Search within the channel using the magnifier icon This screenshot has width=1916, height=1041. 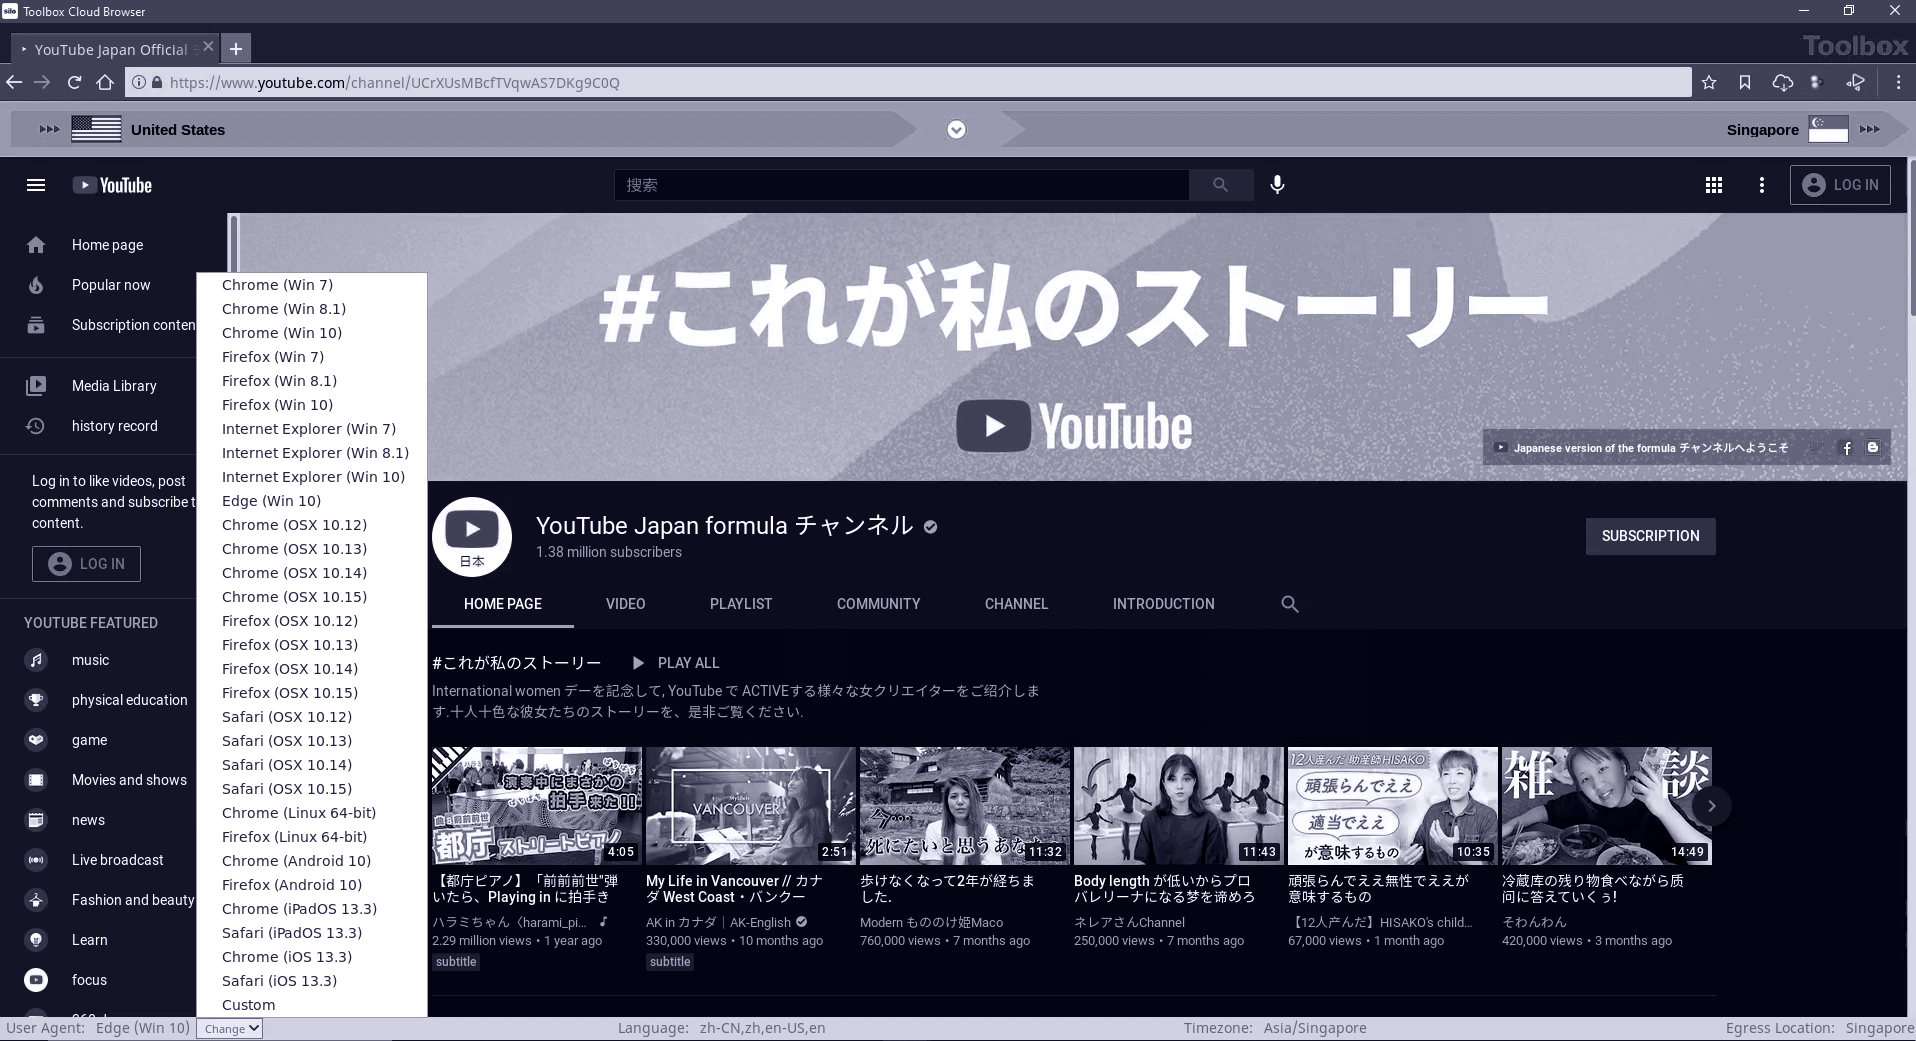1290,604
